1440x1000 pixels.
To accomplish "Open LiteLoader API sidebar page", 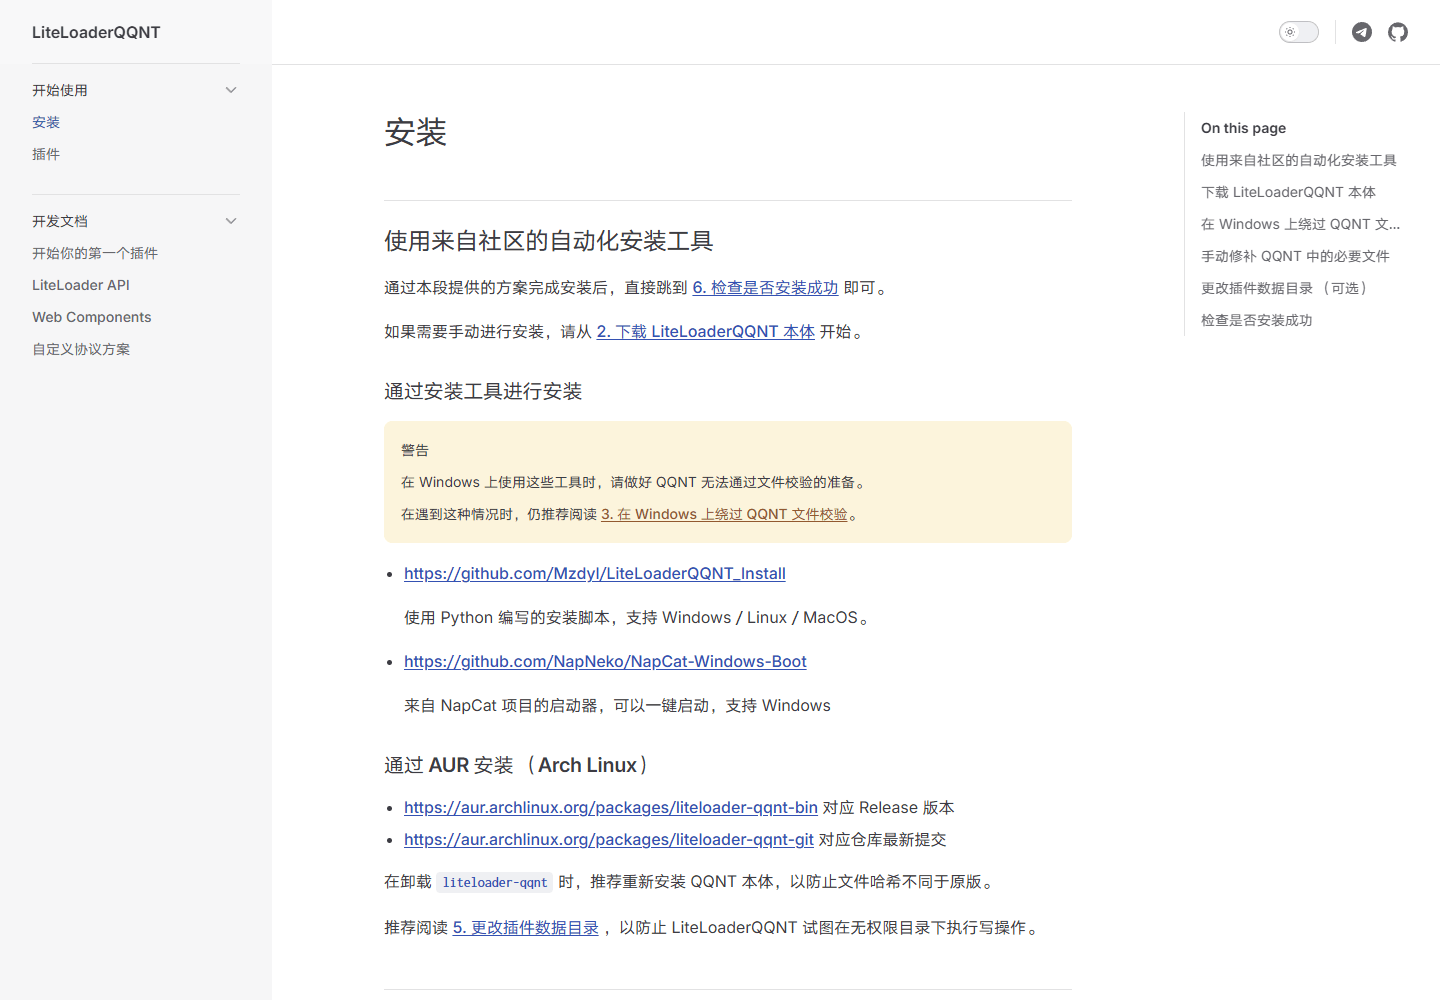I will (x=81, y=285).
